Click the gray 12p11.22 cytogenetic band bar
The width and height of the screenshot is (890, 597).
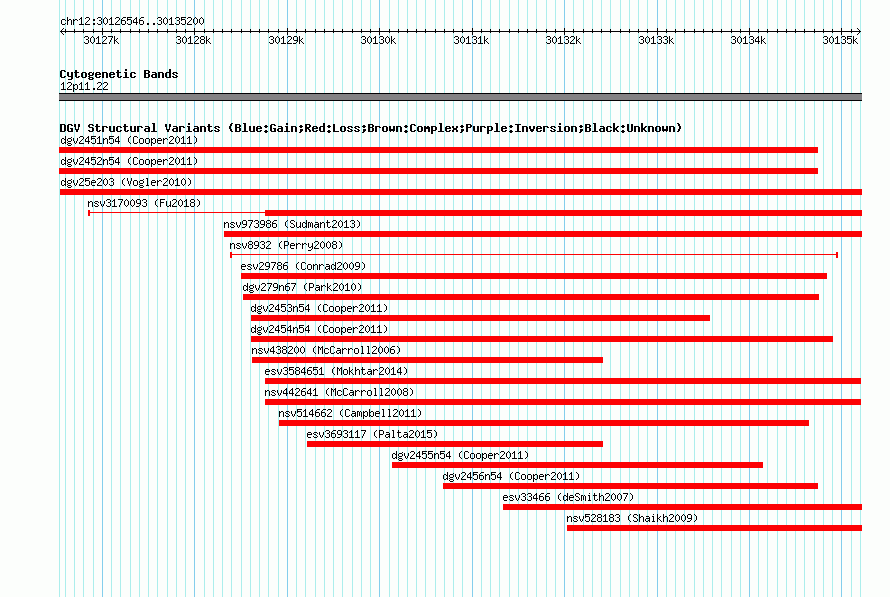pos(460,97)
